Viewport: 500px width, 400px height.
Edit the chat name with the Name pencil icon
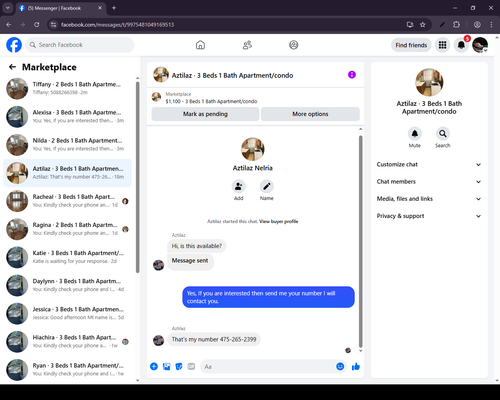point(267,186)
